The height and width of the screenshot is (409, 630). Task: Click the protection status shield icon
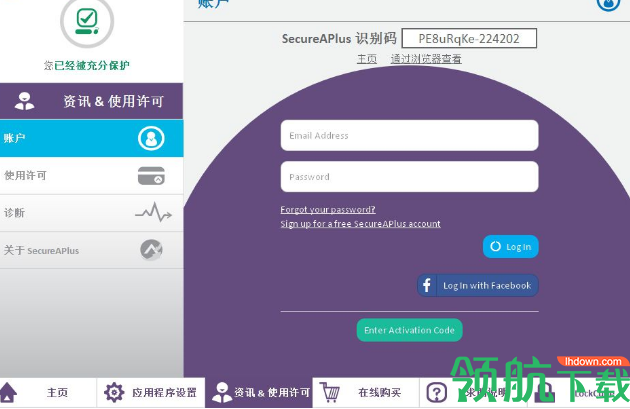pyautogui.click(x=87, y=21)
